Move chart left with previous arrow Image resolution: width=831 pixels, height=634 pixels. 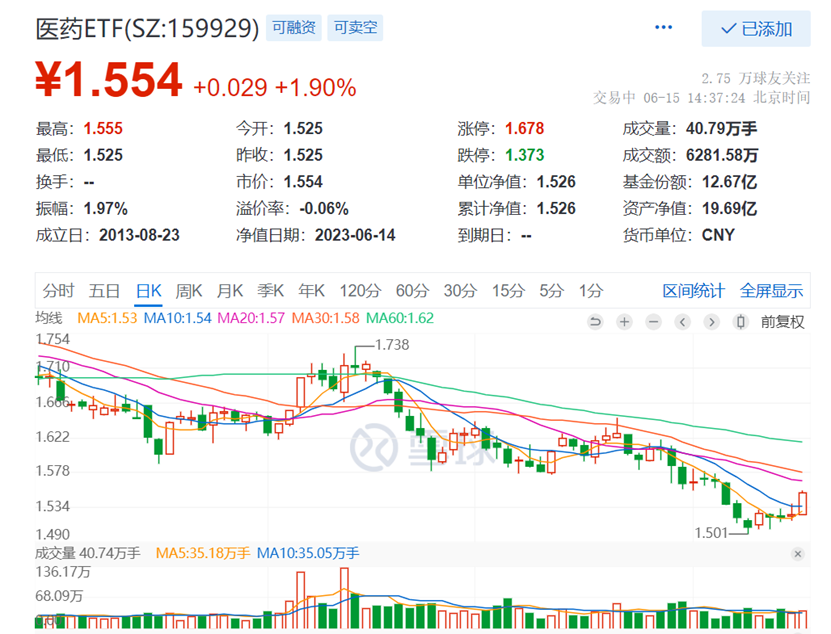coord(683,322)
